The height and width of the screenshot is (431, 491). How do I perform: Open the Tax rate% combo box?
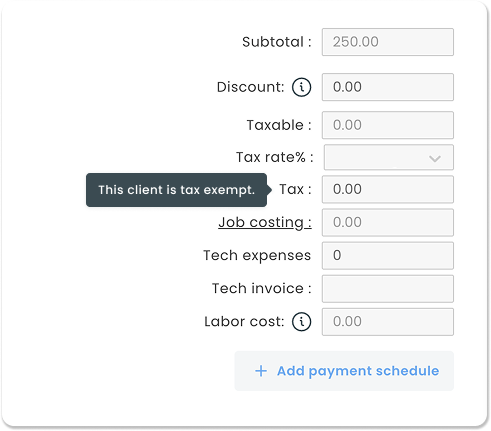[x=389, y=157]
